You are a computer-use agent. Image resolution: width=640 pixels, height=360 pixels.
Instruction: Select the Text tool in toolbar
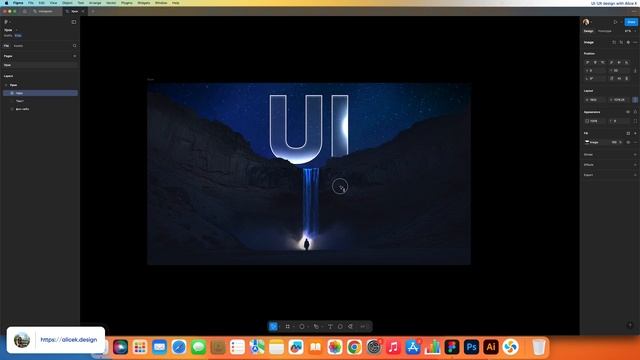(x=330, y=327)
